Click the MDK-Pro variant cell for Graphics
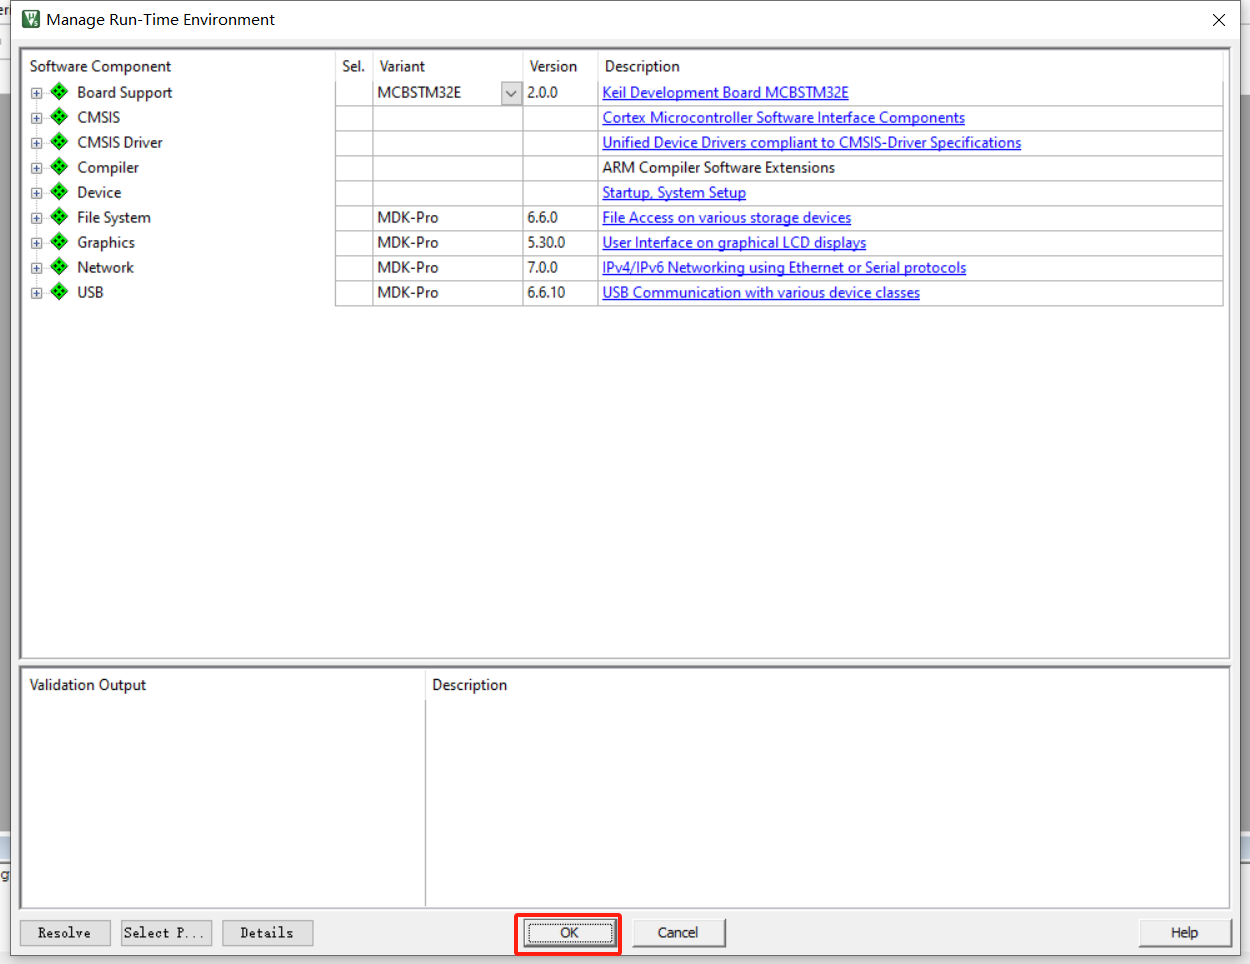The image size is (1250, 964). pos(448,242)
